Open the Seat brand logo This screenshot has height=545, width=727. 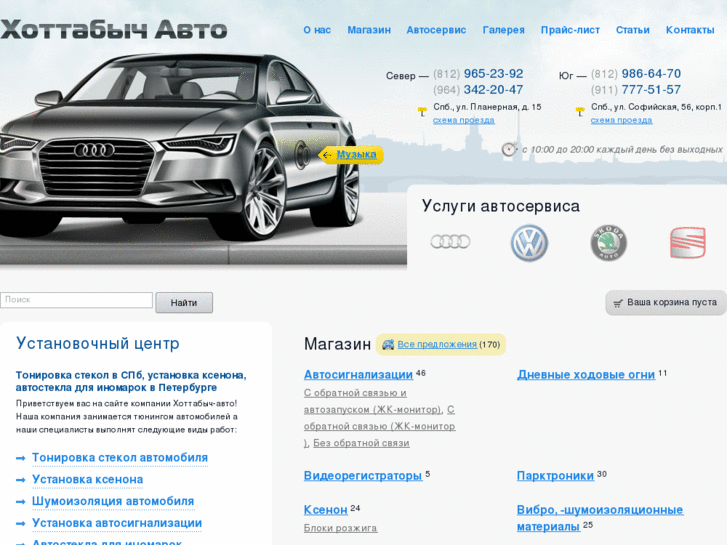(x=688, y=243)
